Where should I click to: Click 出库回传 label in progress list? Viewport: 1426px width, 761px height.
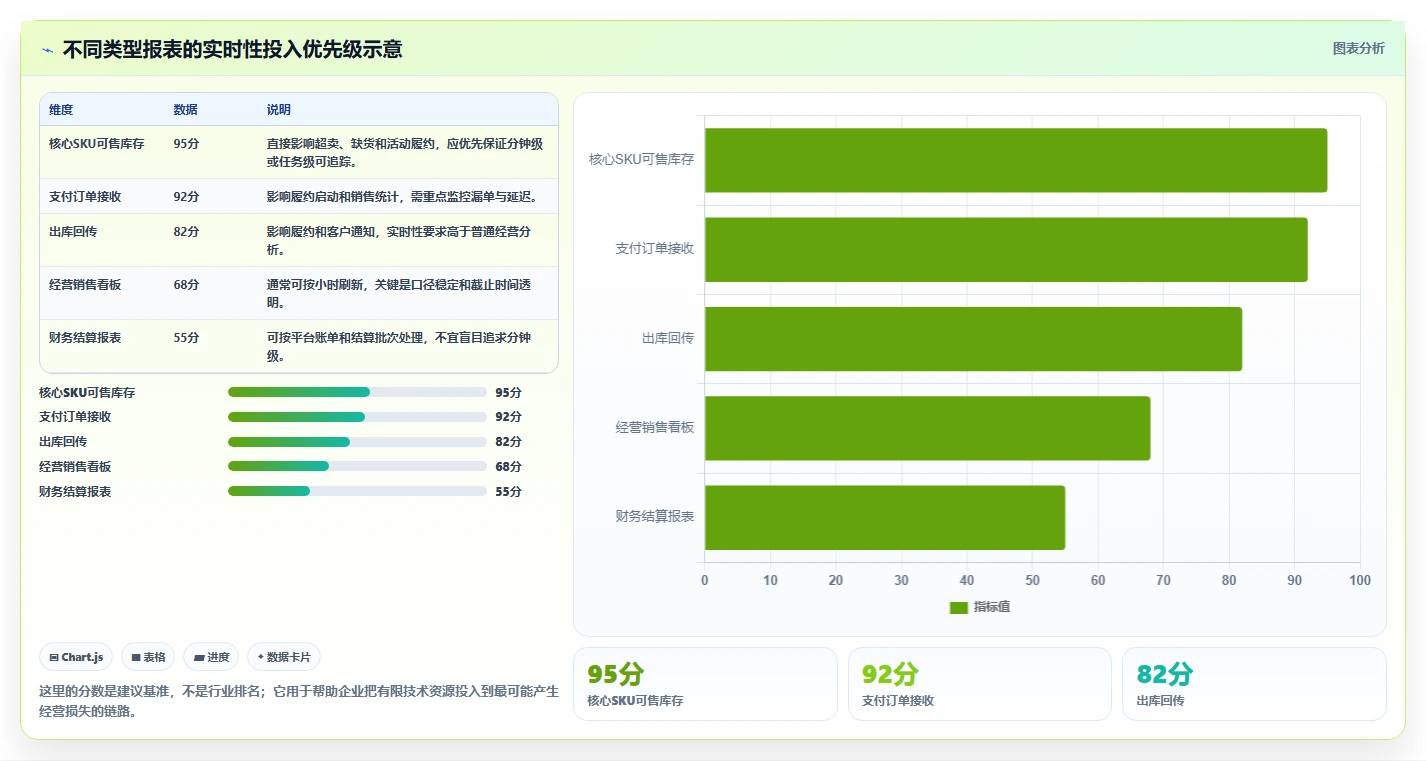(x=63, y=442)
